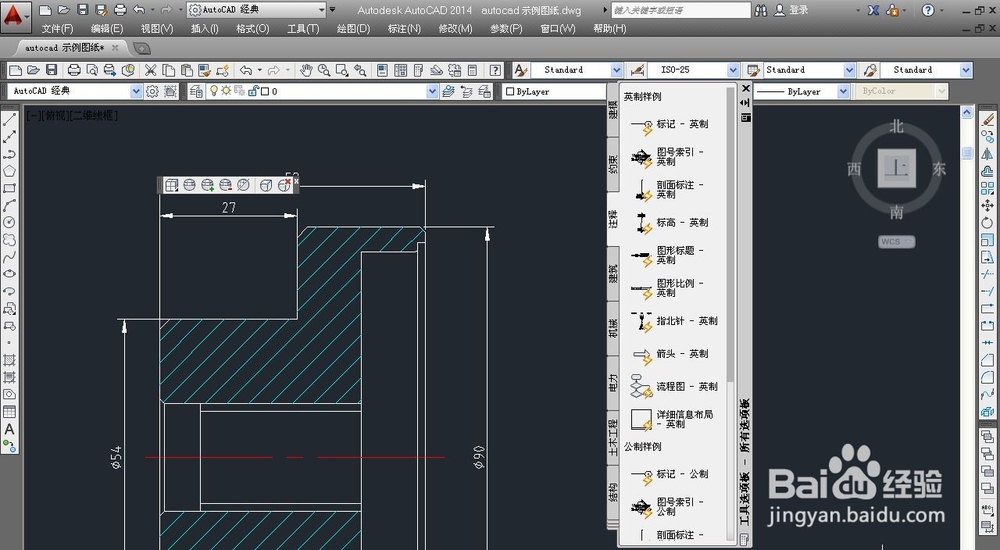Image resolution: width=1000 pixels, height=550 pixels.
Task: Toggle layer 0 lock padlock icon
Action: 253,91
